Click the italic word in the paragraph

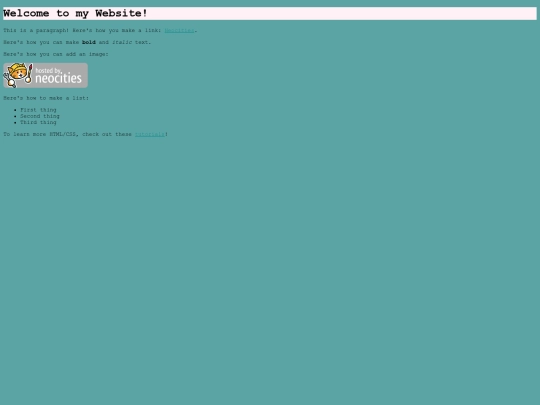(122, 42)
